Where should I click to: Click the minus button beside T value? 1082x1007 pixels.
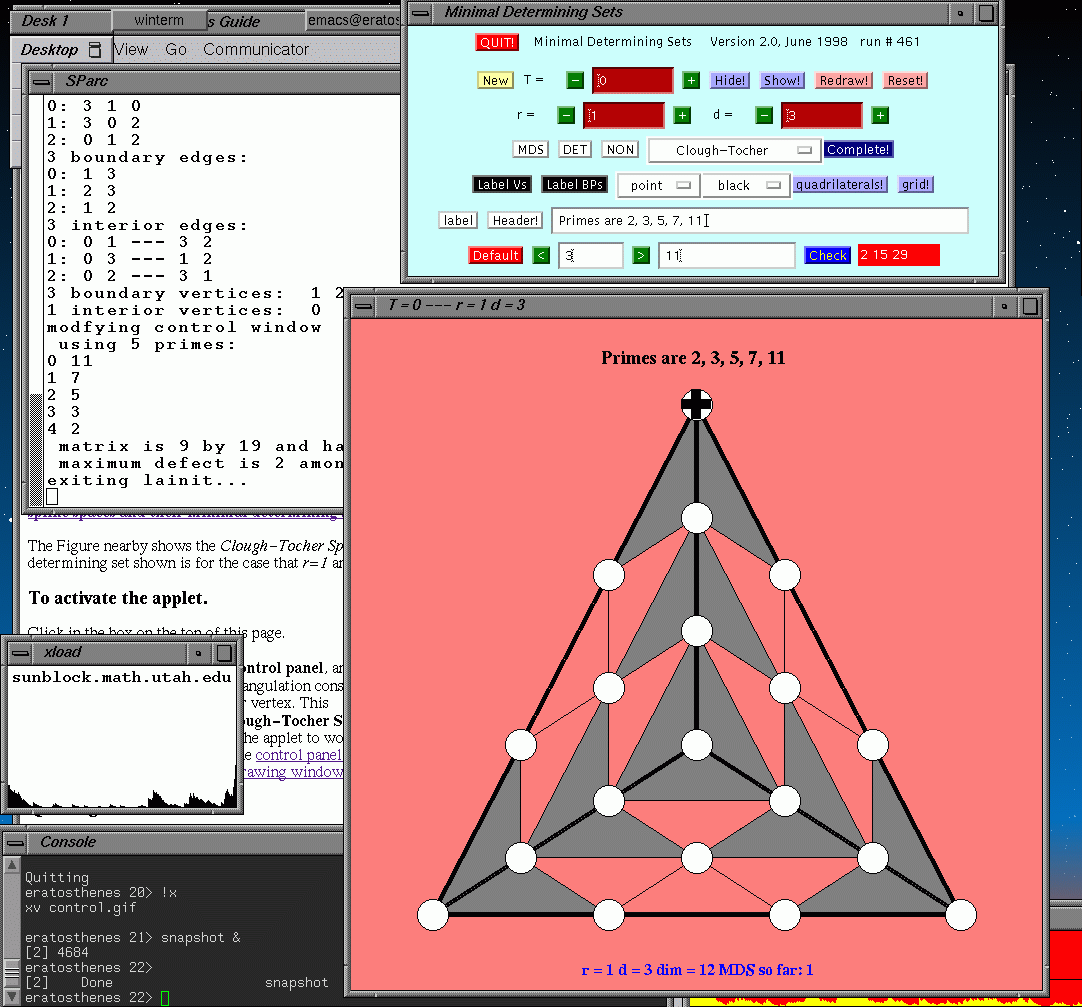(575, 80)
